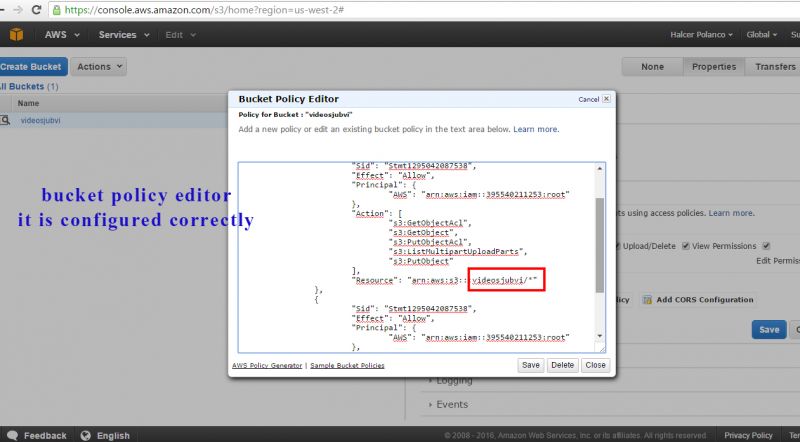Click the globe icon next to English
The image size is (800, 442).
86,435
